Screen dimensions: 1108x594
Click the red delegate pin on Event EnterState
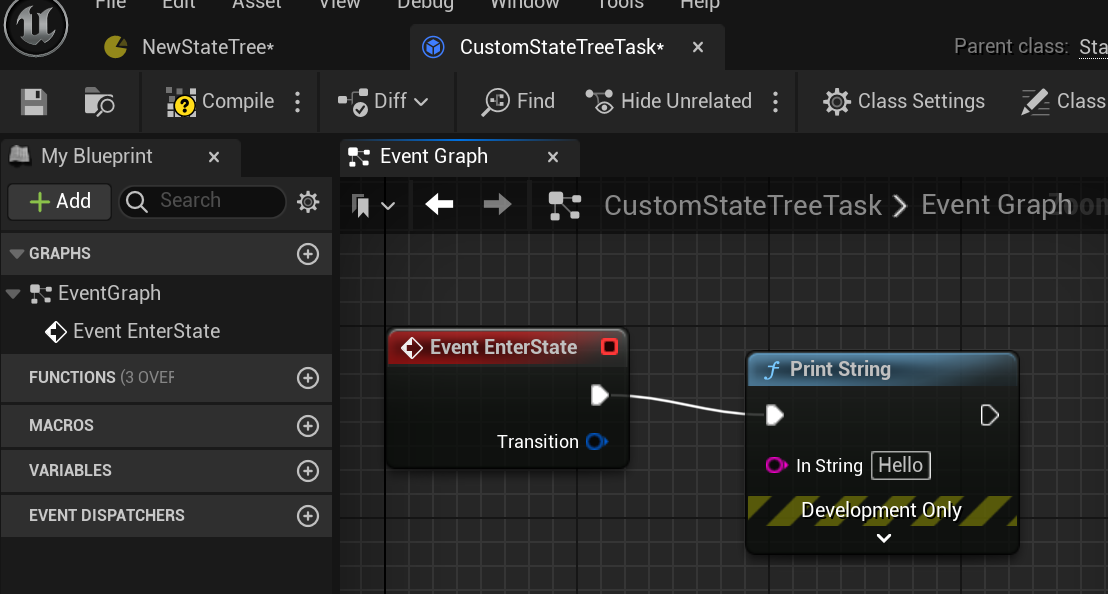pyautogui.click(x=610, y=347)
